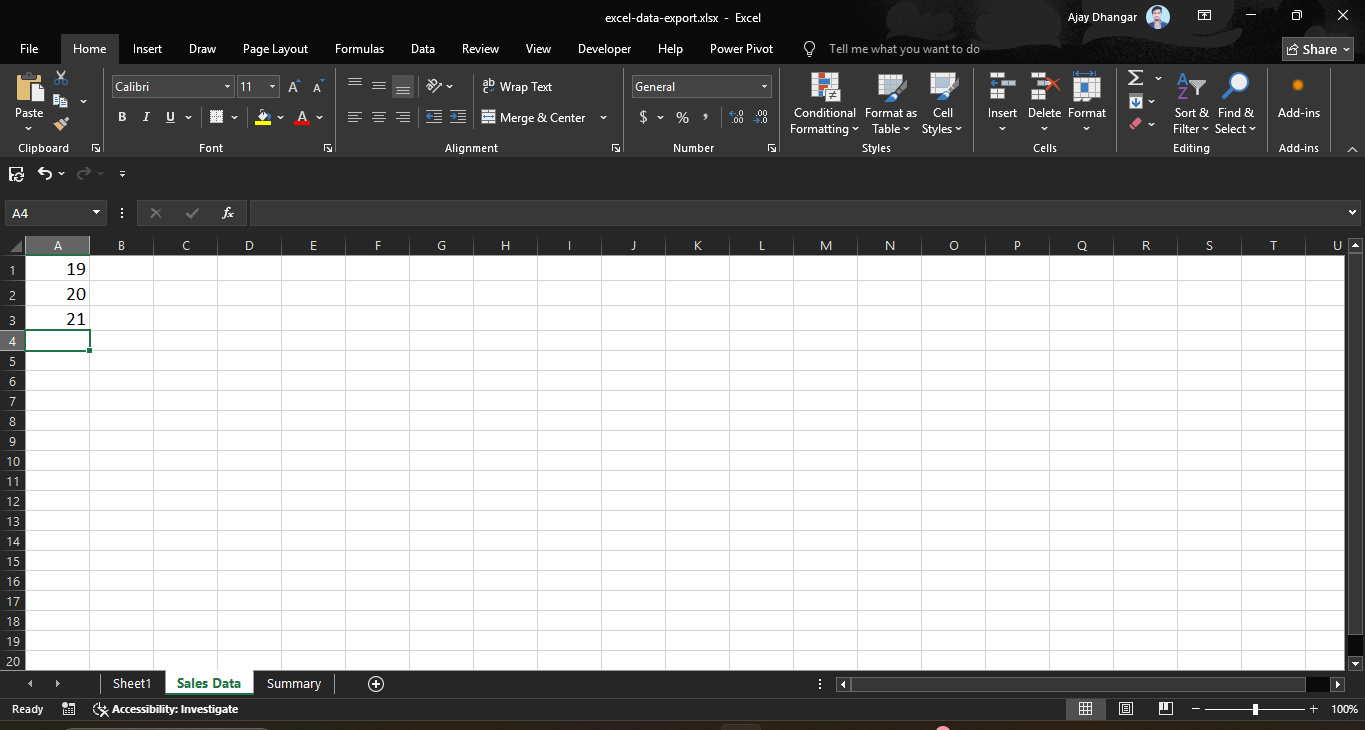Open Cell Styles gallery
The width and height of the screenshot is (1365, 730).
[942, 103]
